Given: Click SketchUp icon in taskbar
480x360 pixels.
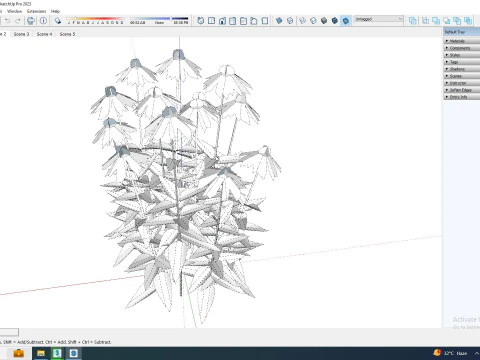Looking at the screenshot, I should pyautogui.click(x=74, y=353).
